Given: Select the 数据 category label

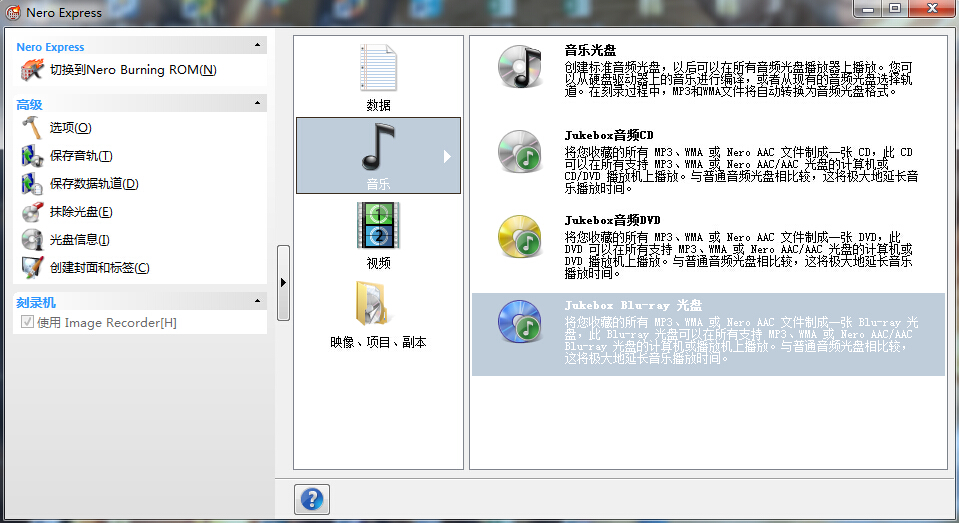Looking at the screenshot, I should click(x=378, y=105).
